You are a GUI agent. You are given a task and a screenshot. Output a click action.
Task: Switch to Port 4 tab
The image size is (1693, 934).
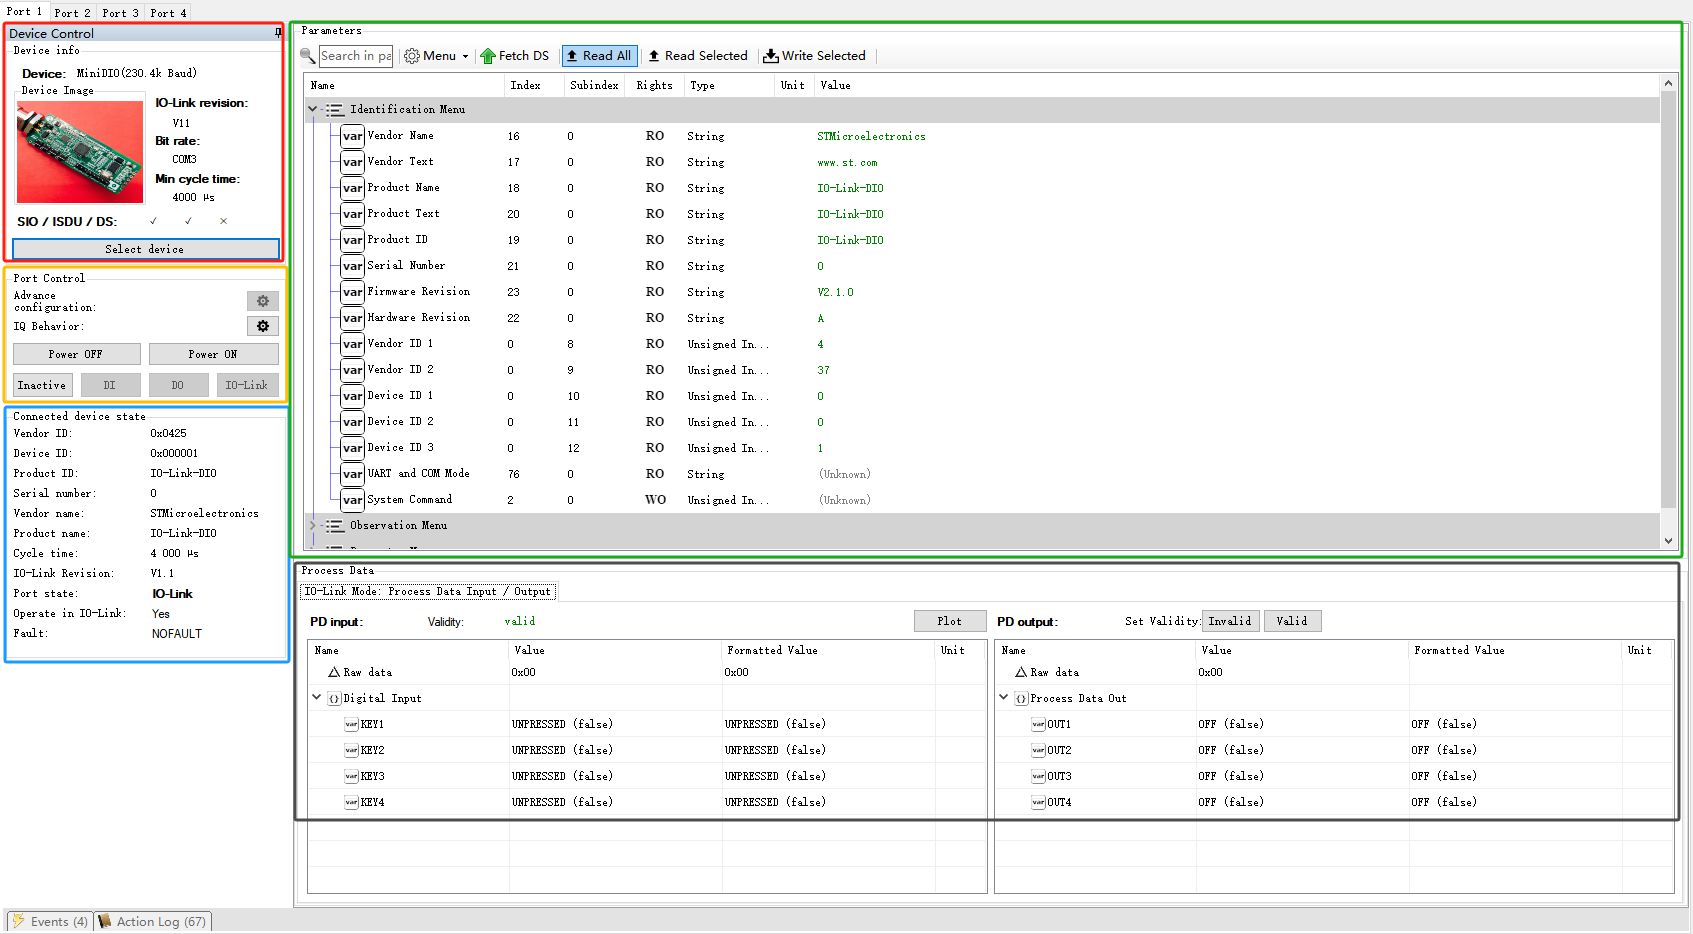(x=168, y=13)
